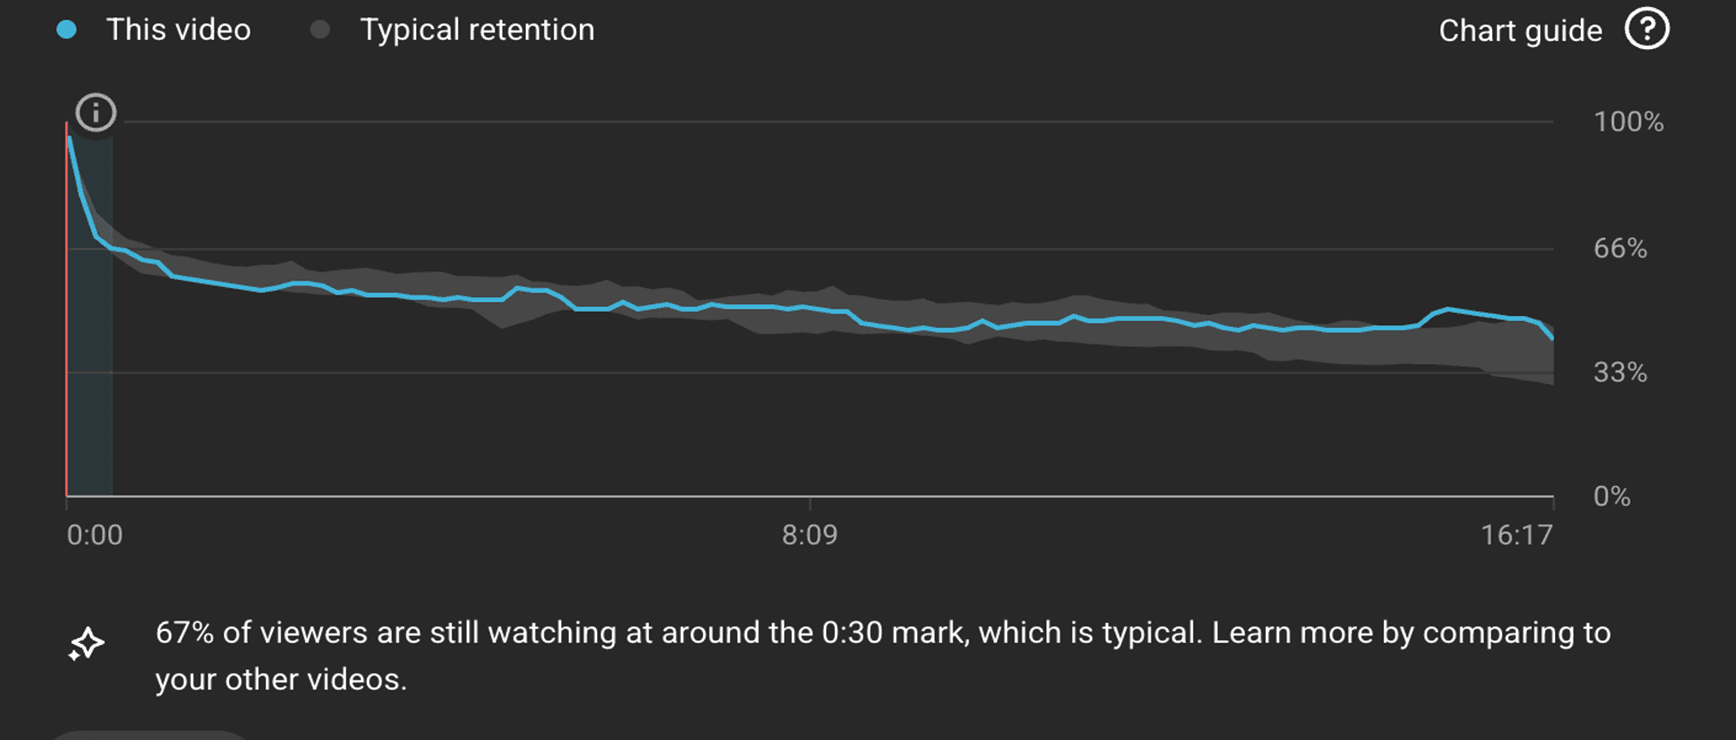1736x740 pixels.
Task: Click the blue retention line's final end point
Action: point(1552,338)
